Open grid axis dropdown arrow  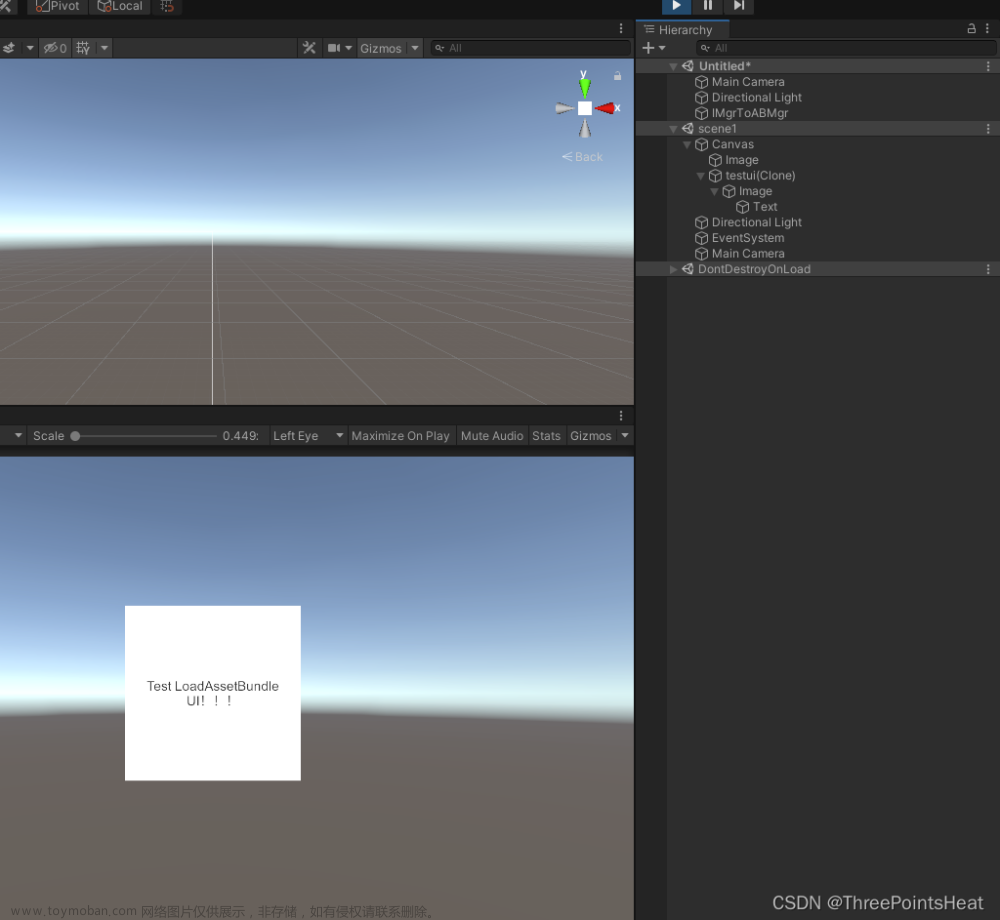click(104, 48)
